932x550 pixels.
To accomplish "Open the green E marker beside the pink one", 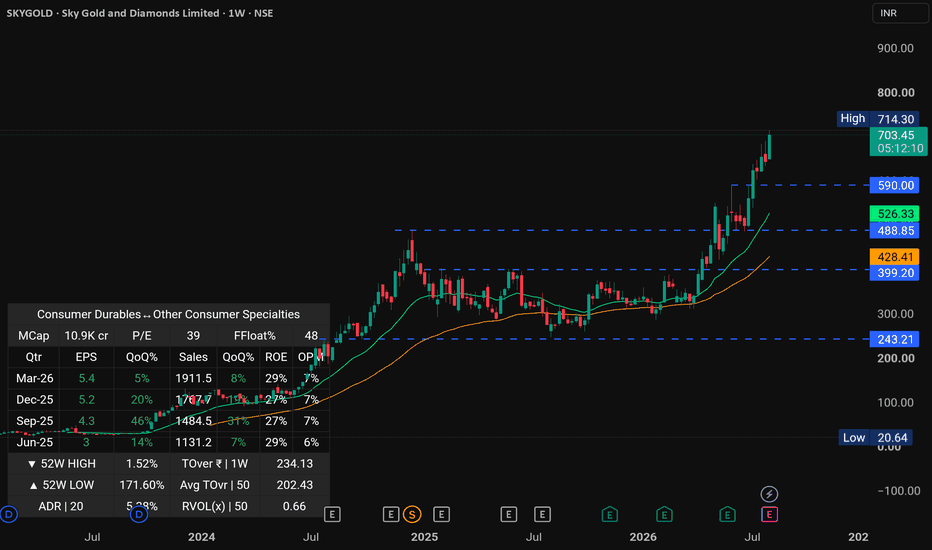I will [x=727, y=514].
